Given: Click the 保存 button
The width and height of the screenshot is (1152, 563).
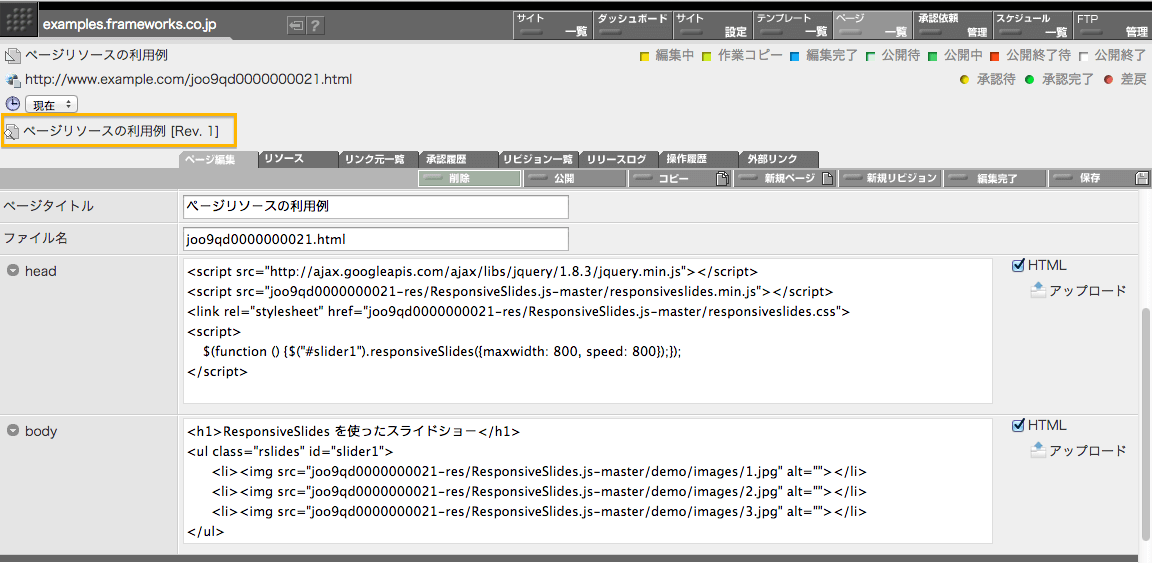Looking at the screenshot, I should click(x=1100, y=179).
